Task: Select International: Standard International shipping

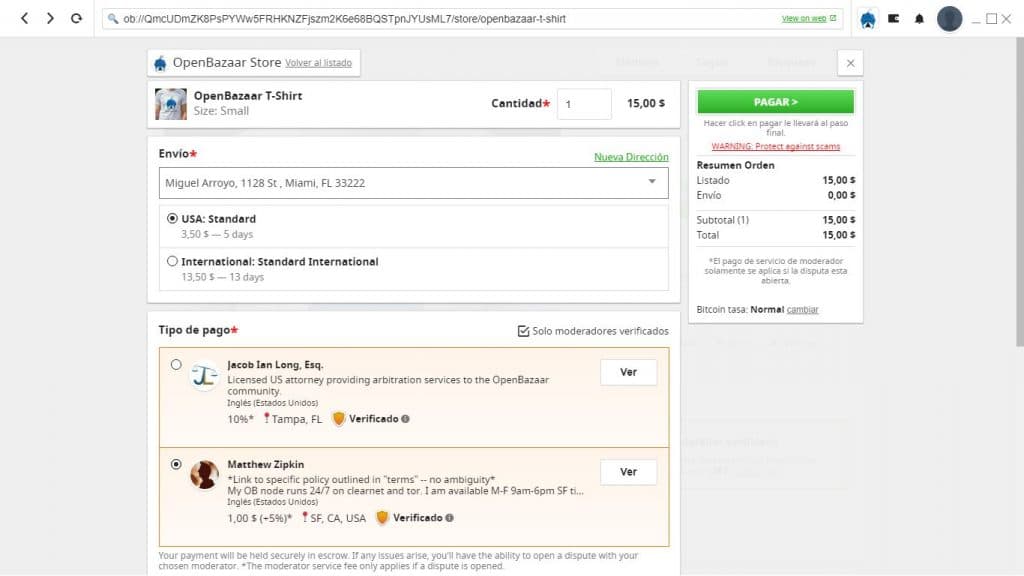Action: (x=172, y=261)
